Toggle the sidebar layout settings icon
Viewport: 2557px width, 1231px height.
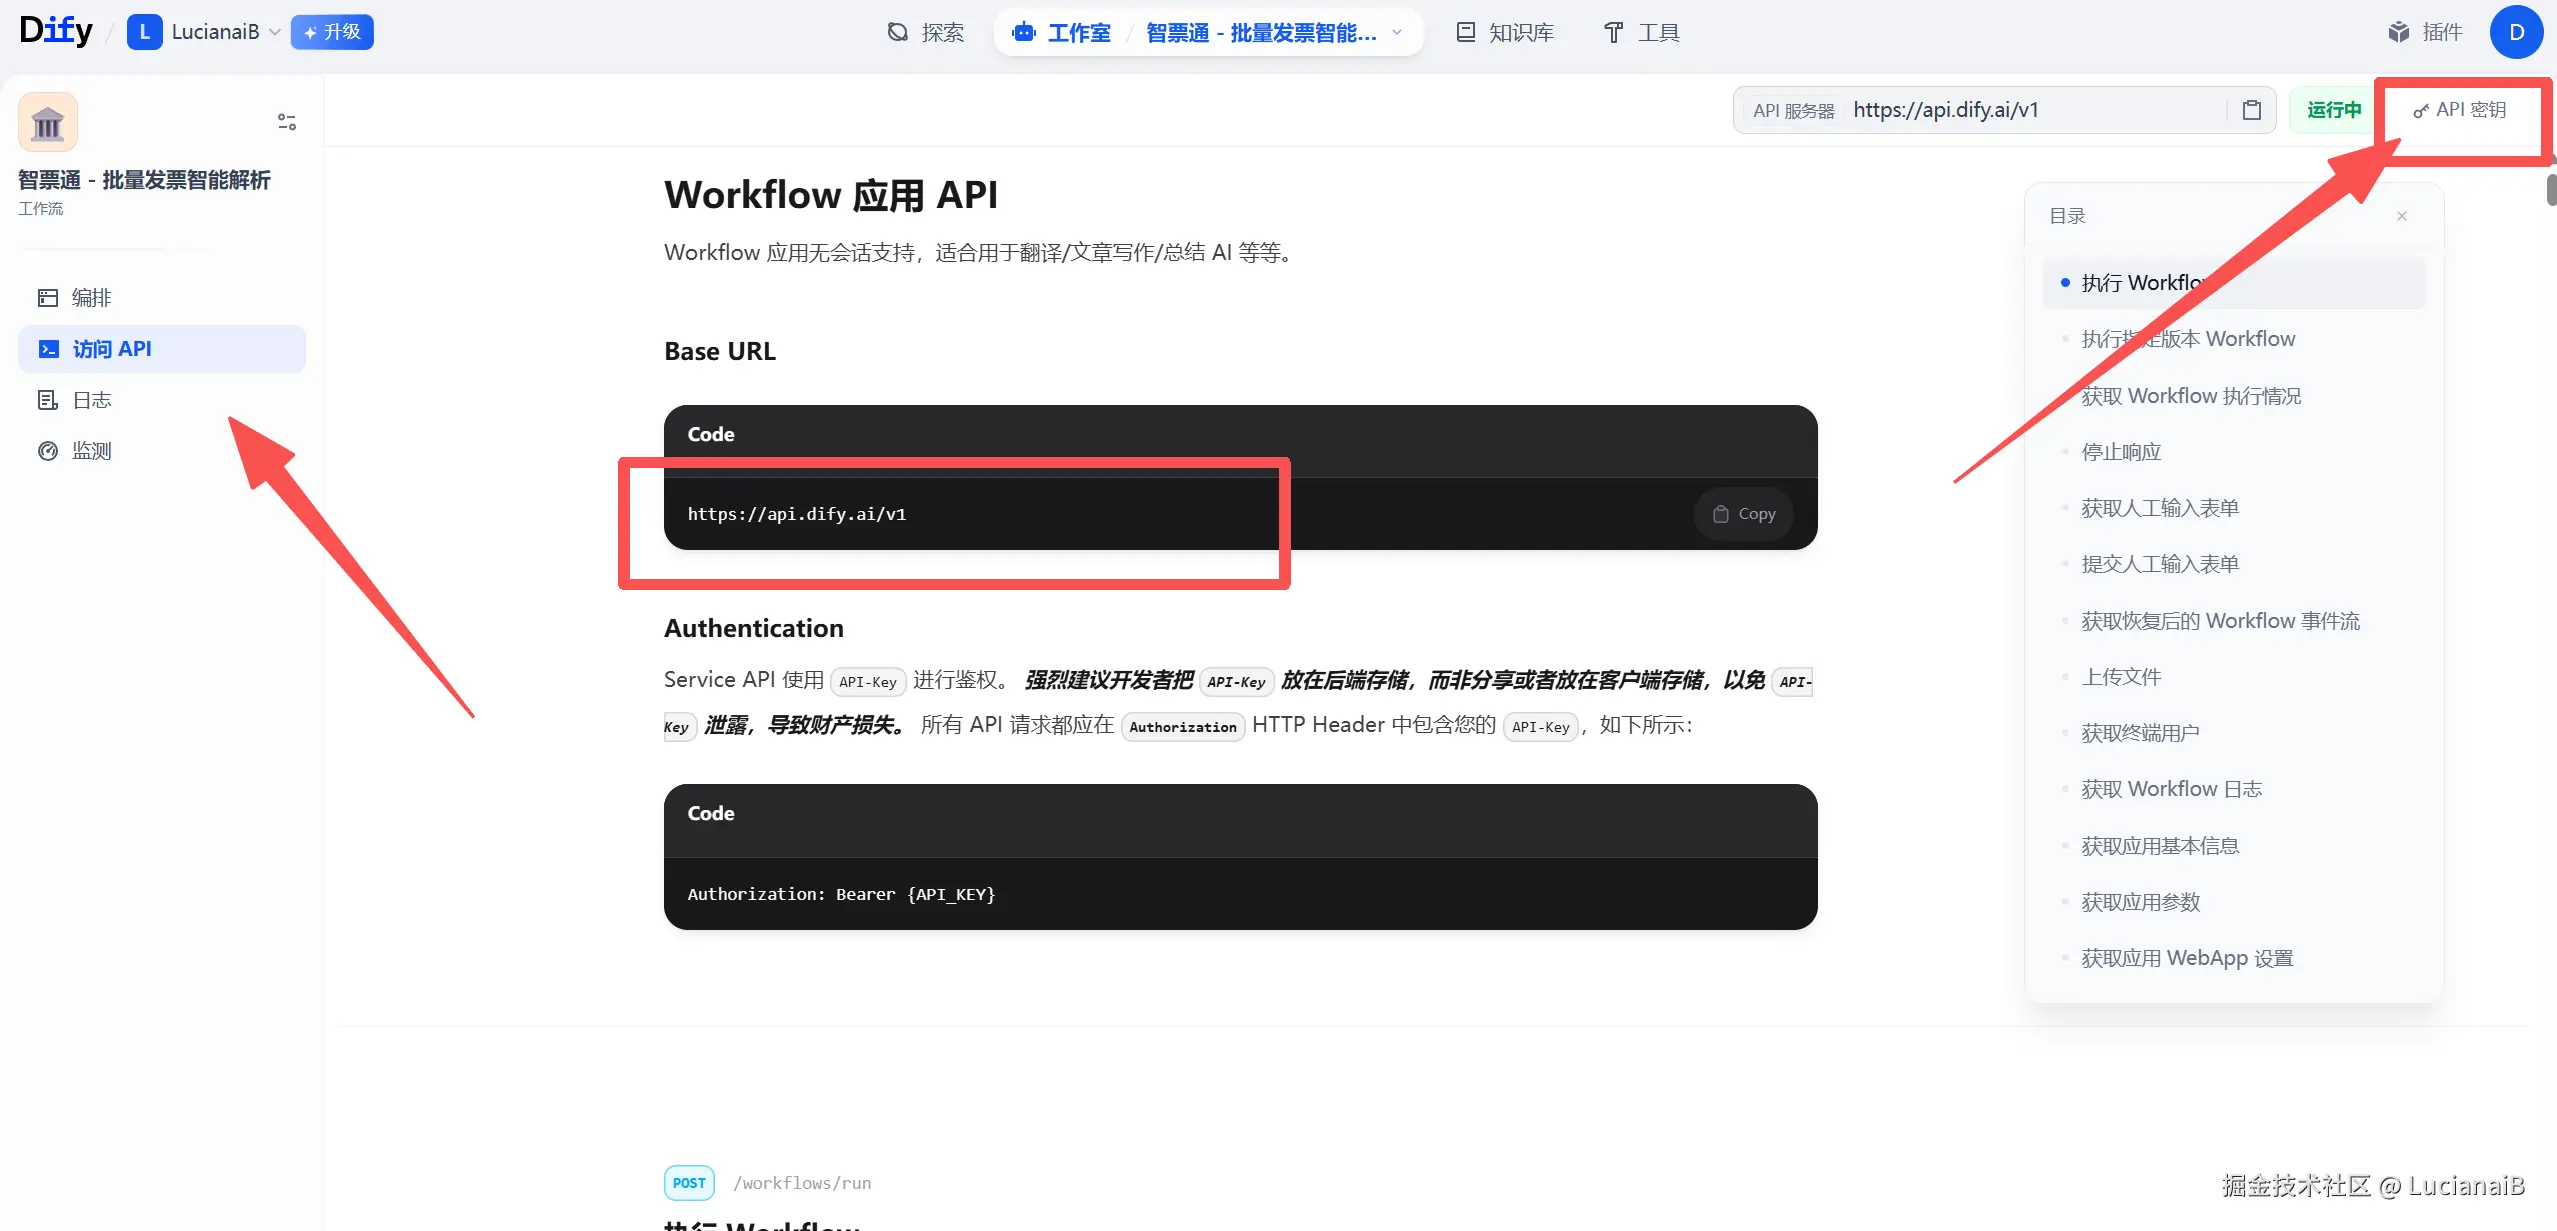pos(287,122)
